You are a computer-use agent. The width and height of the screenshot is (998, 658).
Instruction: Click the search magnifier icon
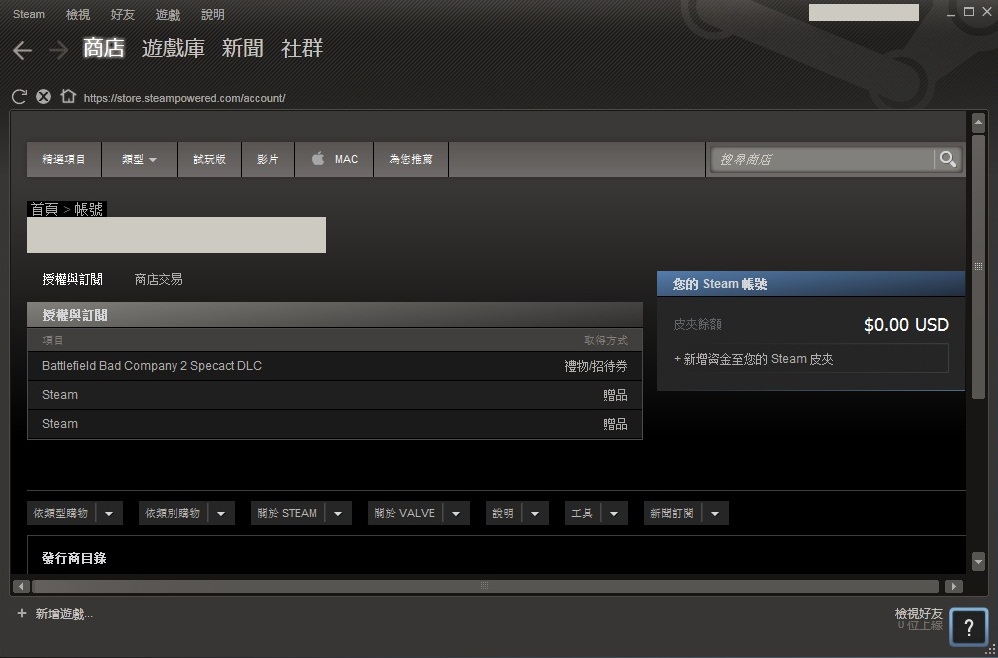click(x=947, y=159)
